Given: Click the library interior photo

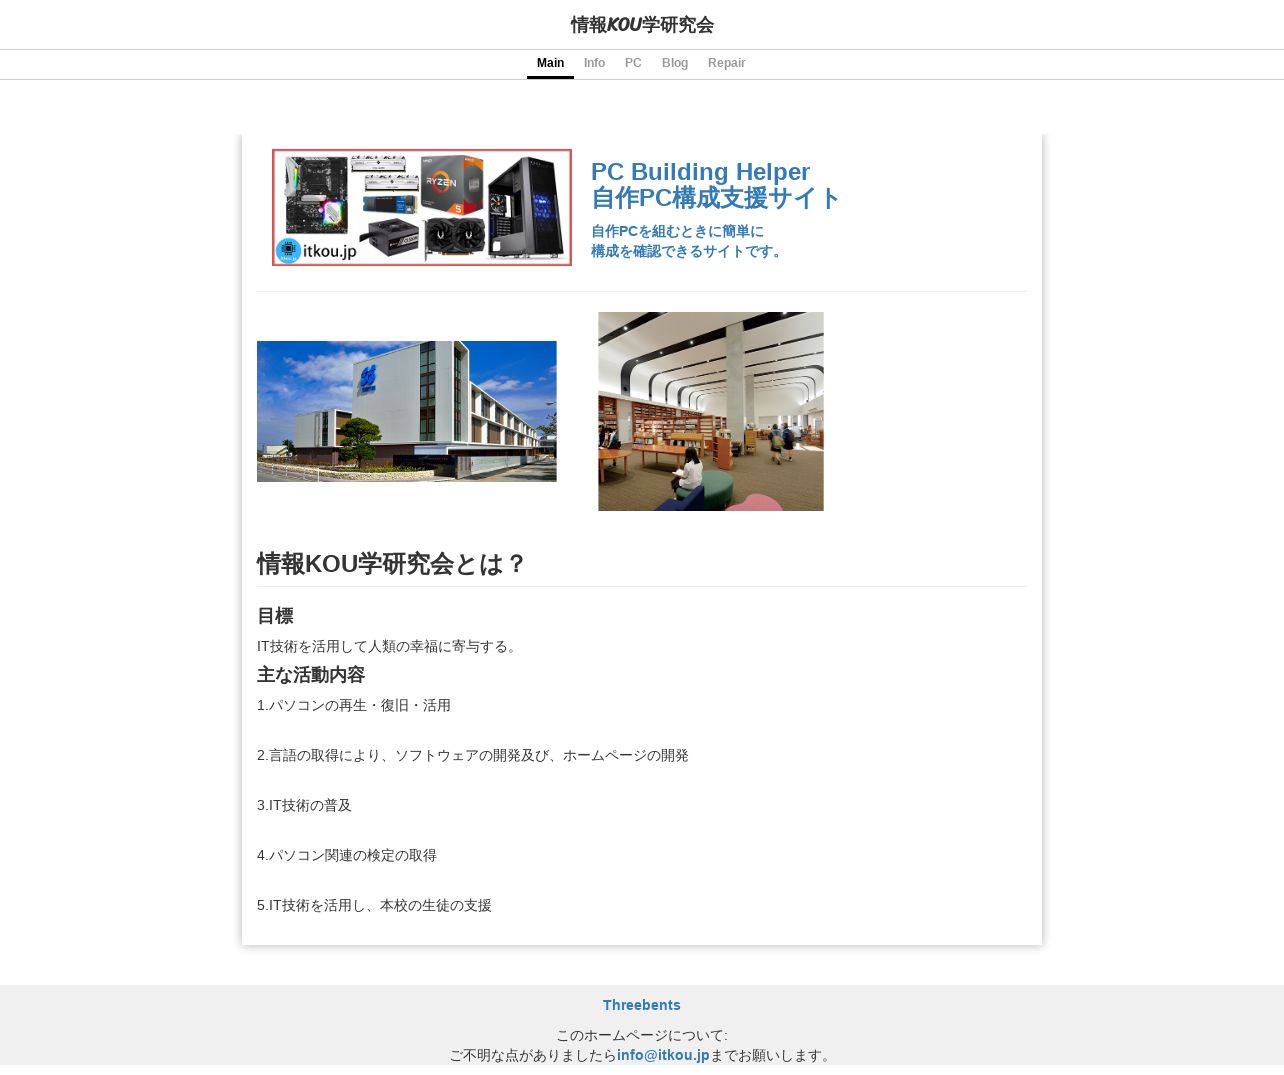Looking at the screenshot, I should [x=711, y=411].
